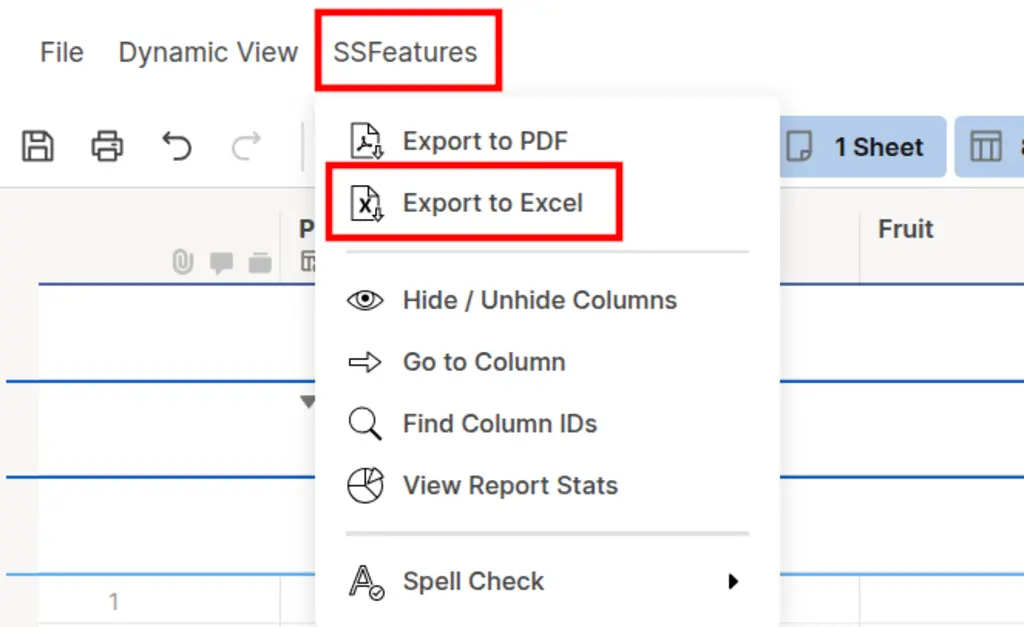Collapse the row disclosure triangle
This screenshot has width=1024, height=627.
tap(308, 401)
